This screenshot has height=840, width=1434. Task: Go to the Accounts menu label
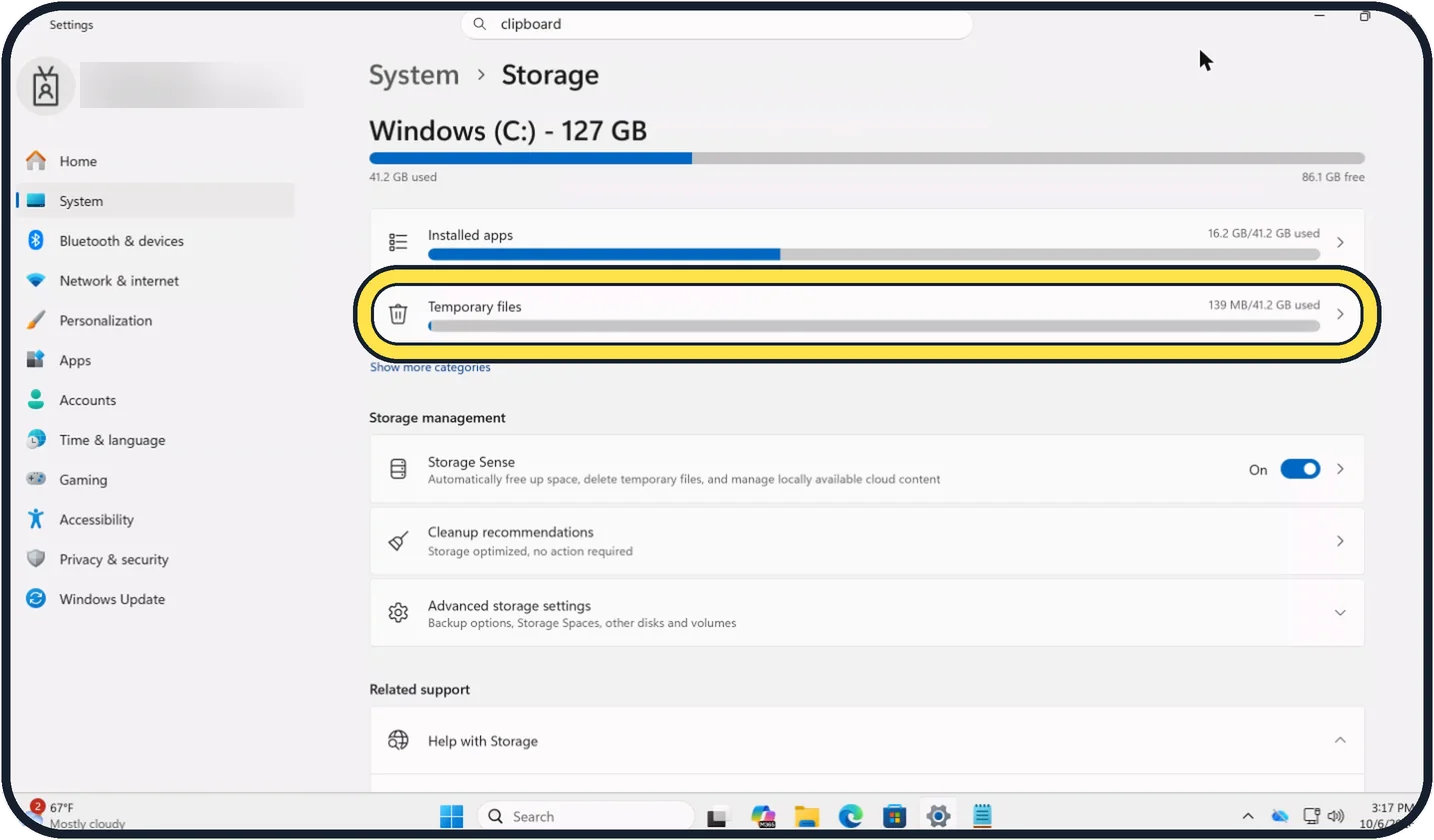coord(88,400)
